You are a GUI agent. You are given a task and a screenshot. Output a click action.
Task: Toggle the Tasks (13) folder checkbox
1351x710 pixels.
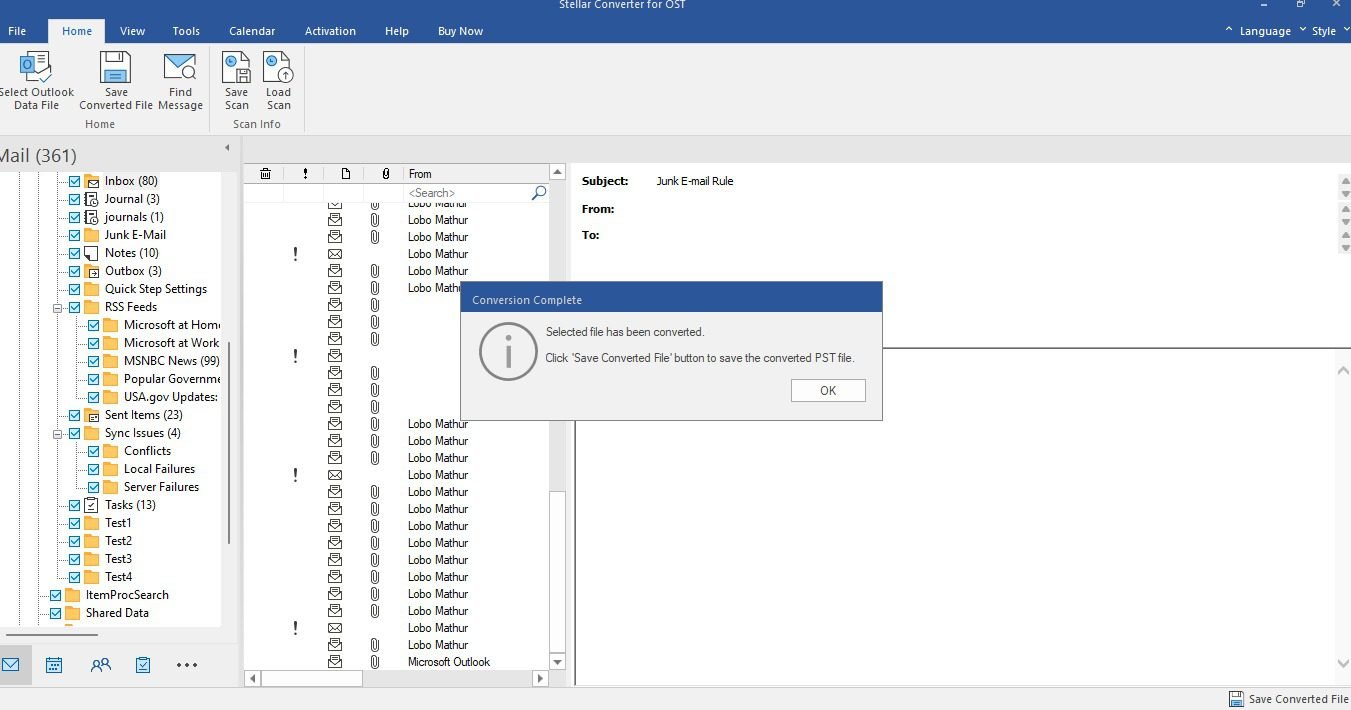74,505
